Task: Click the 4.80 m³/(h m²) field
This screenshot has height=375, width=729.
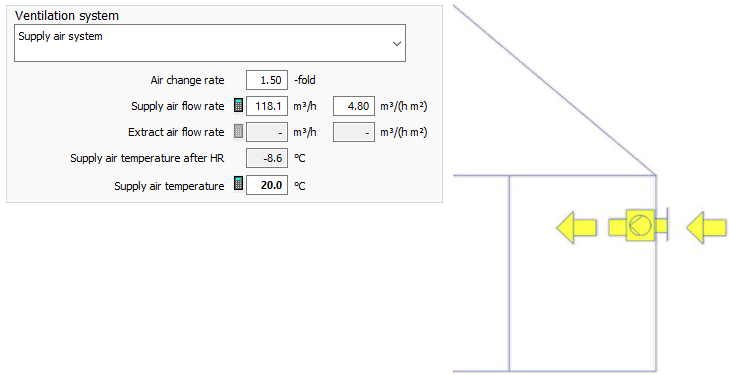Action: point(354,106)
